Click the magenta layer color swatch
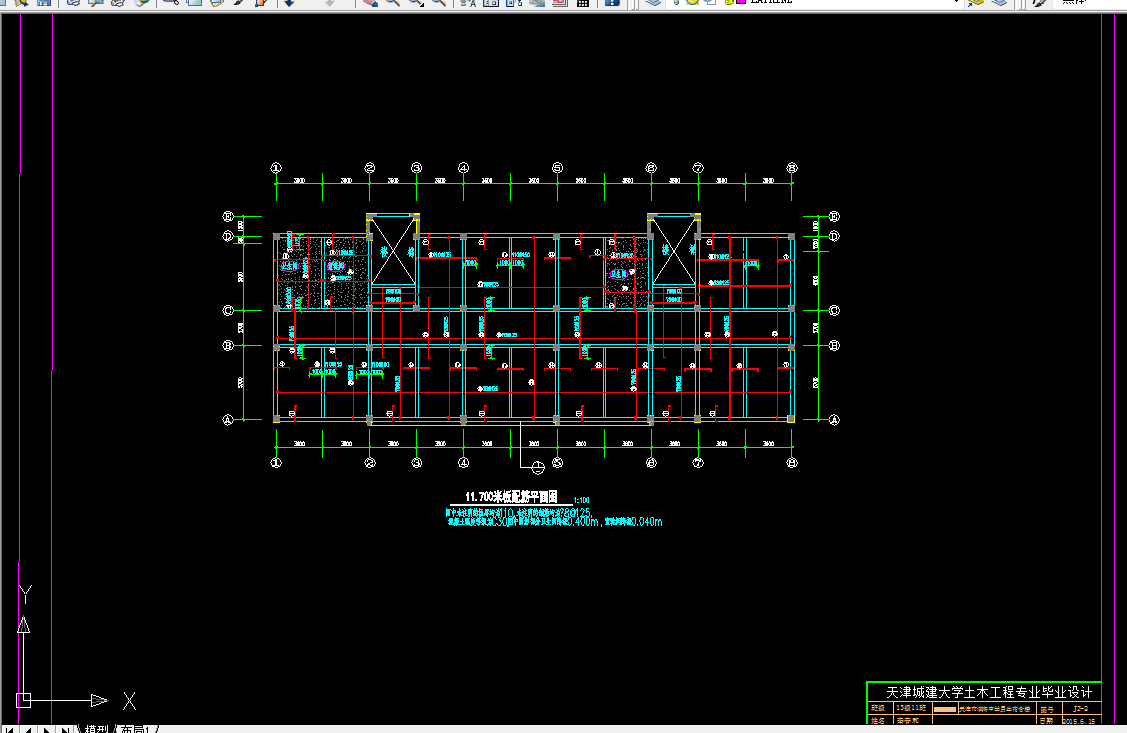This screenshot has width=1127, height=733. [741, 2]
